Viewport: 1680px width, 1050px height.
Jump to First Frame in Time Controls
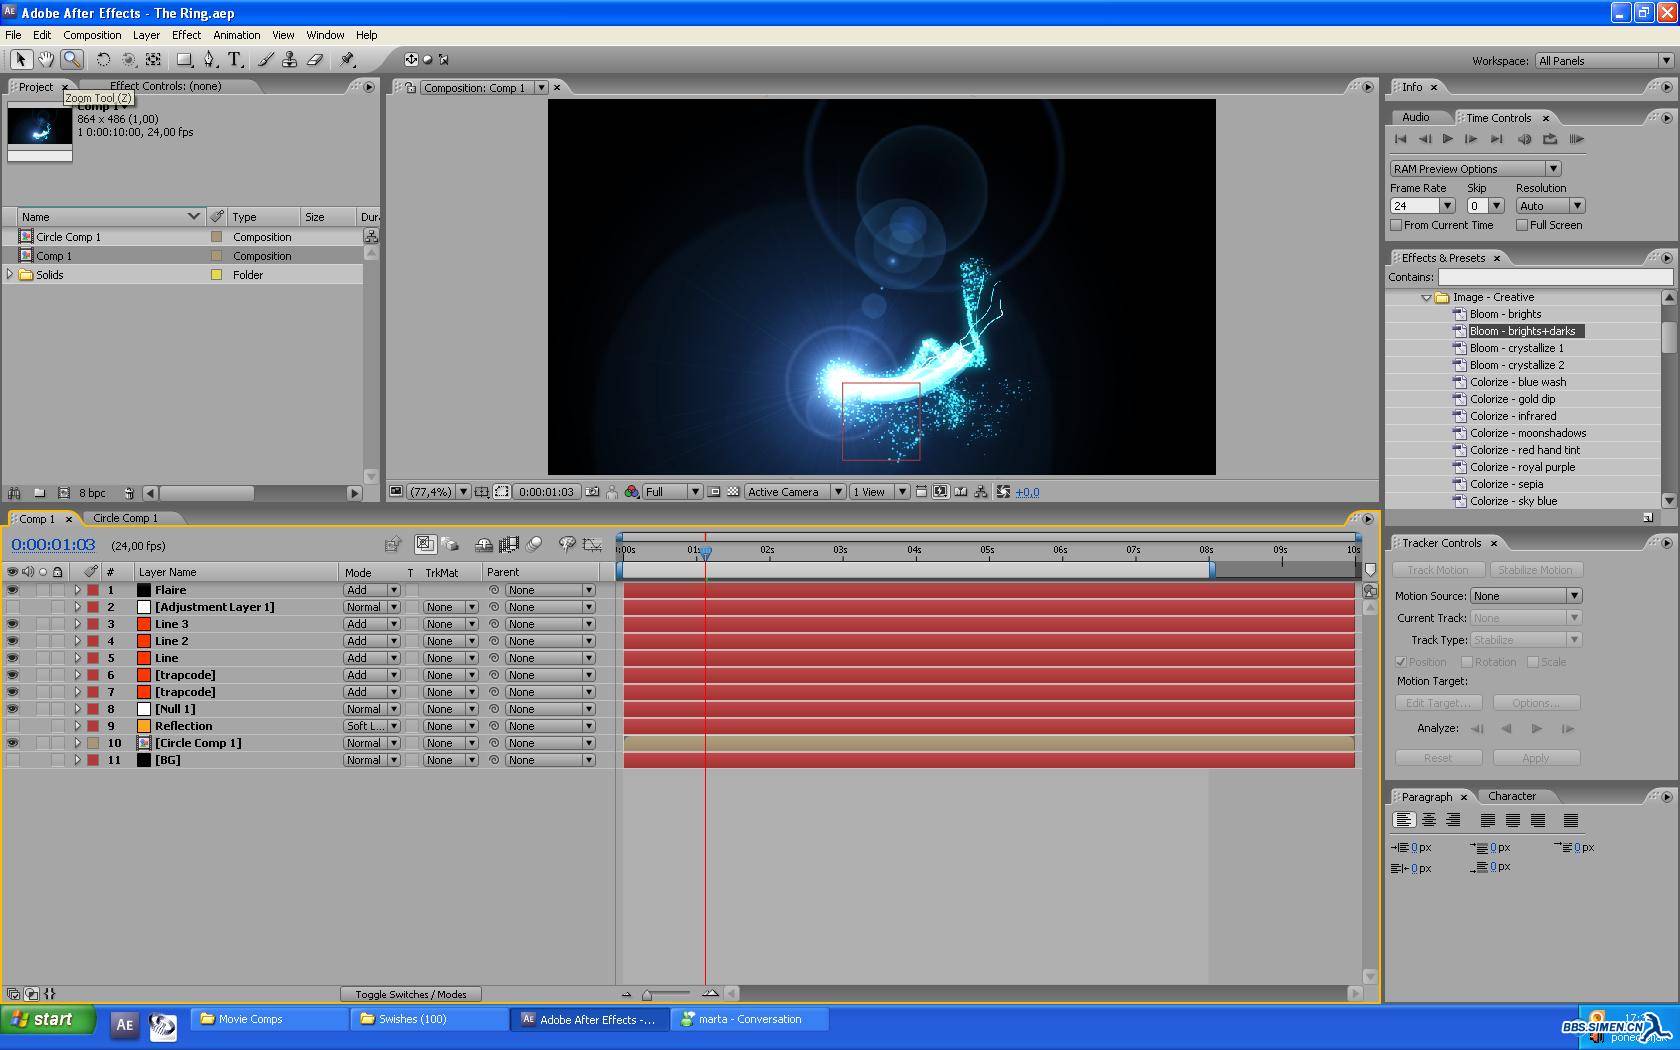click(x=1400, y=139)
